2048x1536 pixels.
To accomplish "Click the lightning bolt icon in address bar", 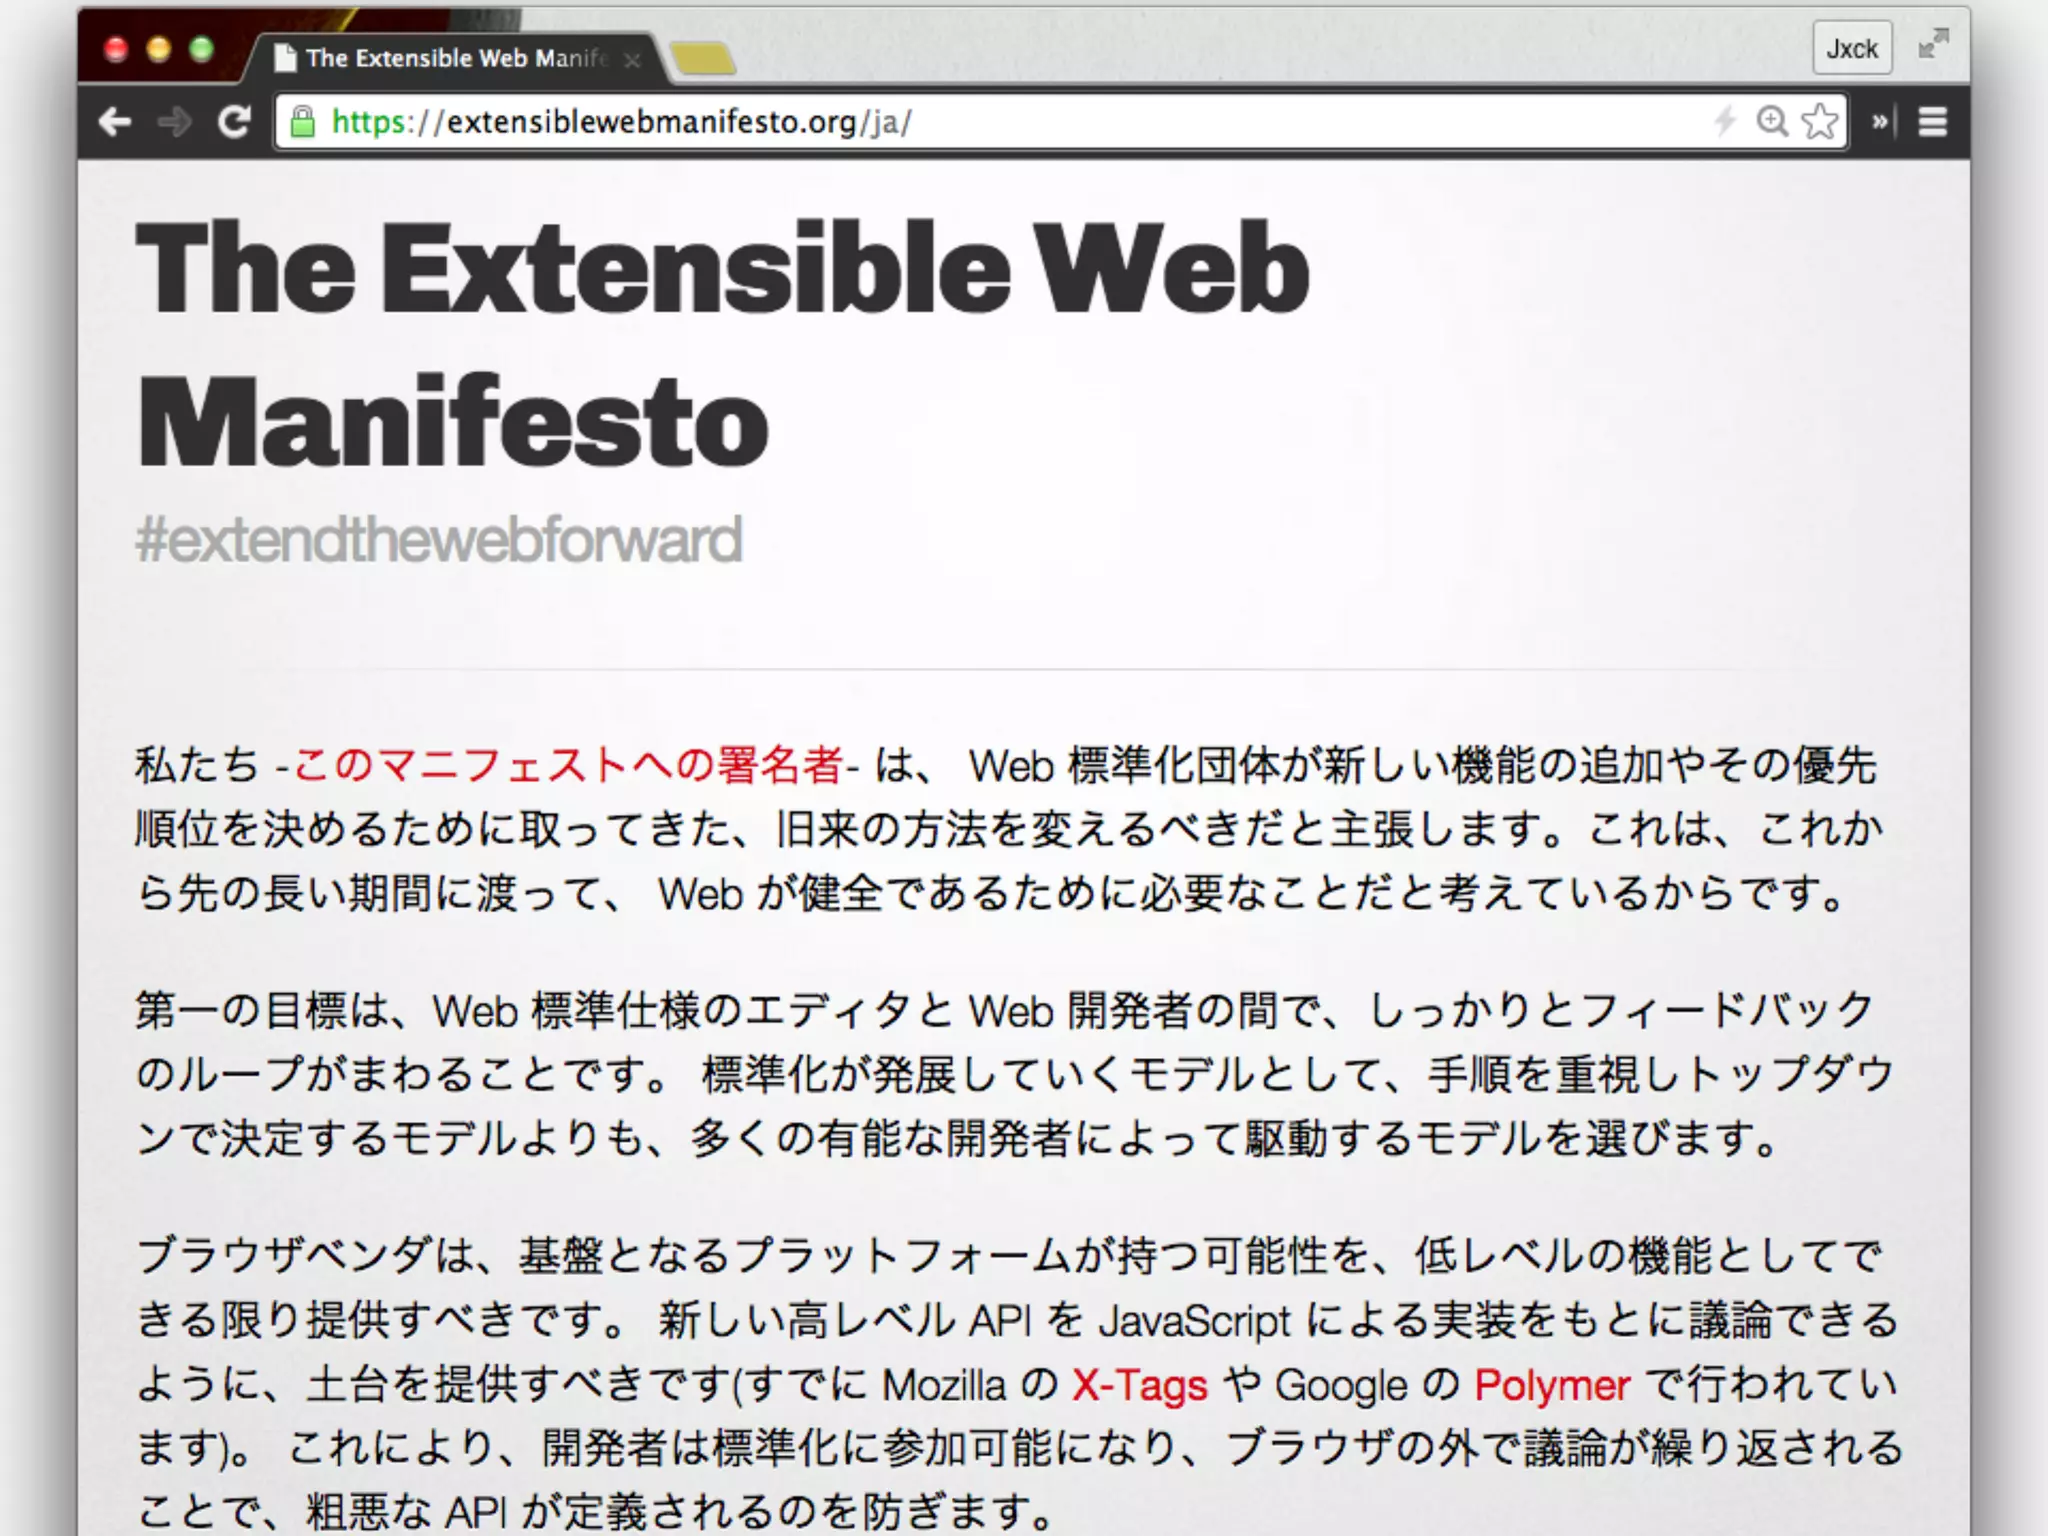I will pyautogui.click(x=1725, y=122).
